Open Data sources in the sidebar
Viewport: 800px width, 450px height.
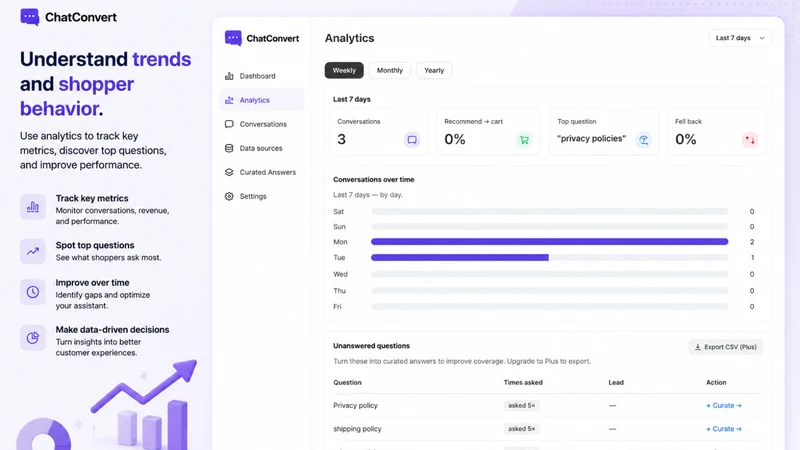tap(262, 148)
